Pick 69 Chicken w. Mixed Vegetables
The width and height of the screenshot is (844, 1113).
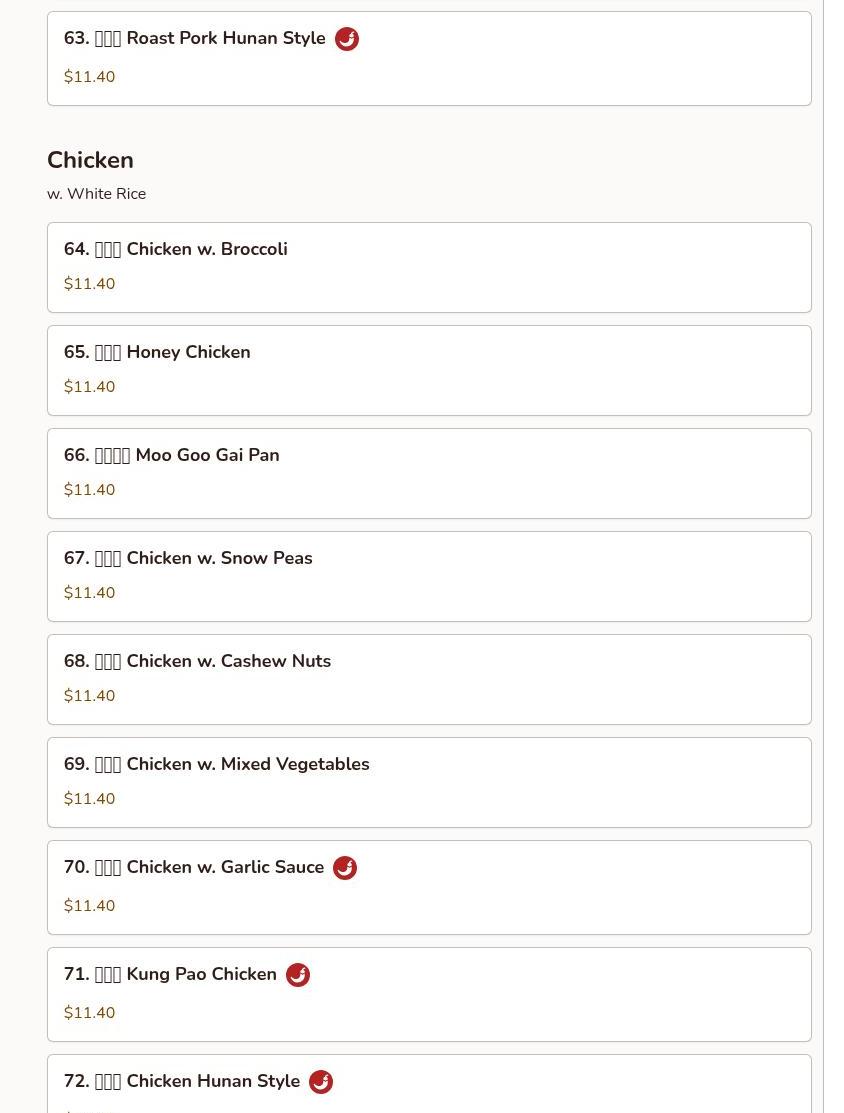(x=429, y=782)
